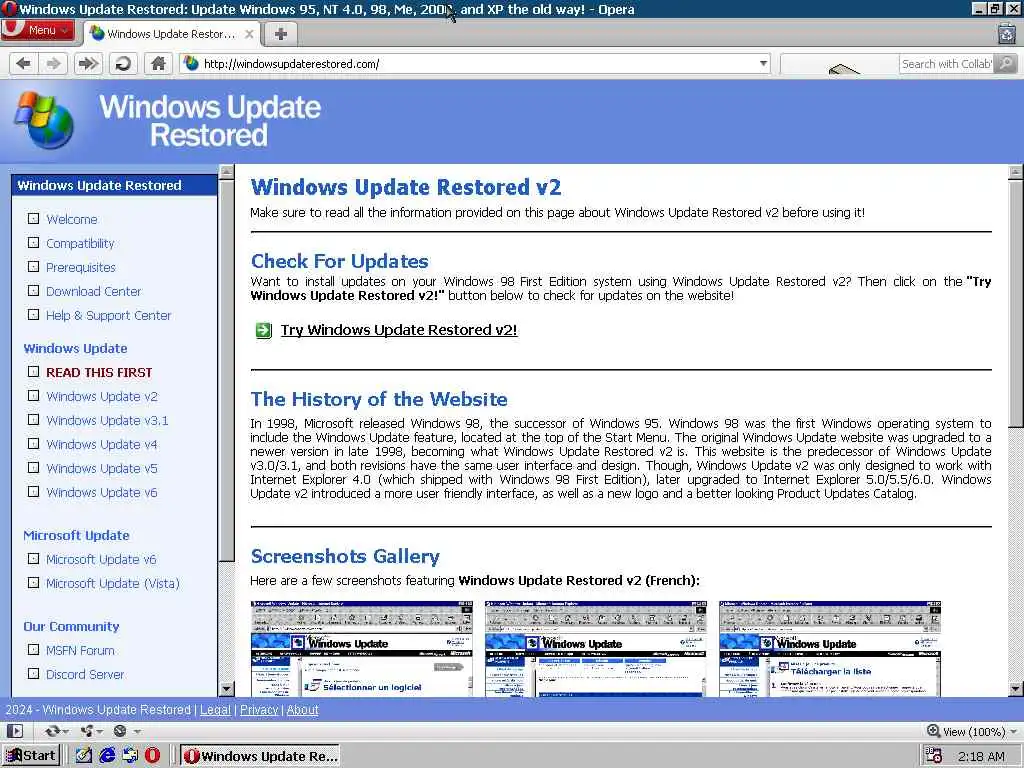This screenshot has width=1024, height=768.
Task: Open the Windows Update v4 link
Action: coord(101,445)
